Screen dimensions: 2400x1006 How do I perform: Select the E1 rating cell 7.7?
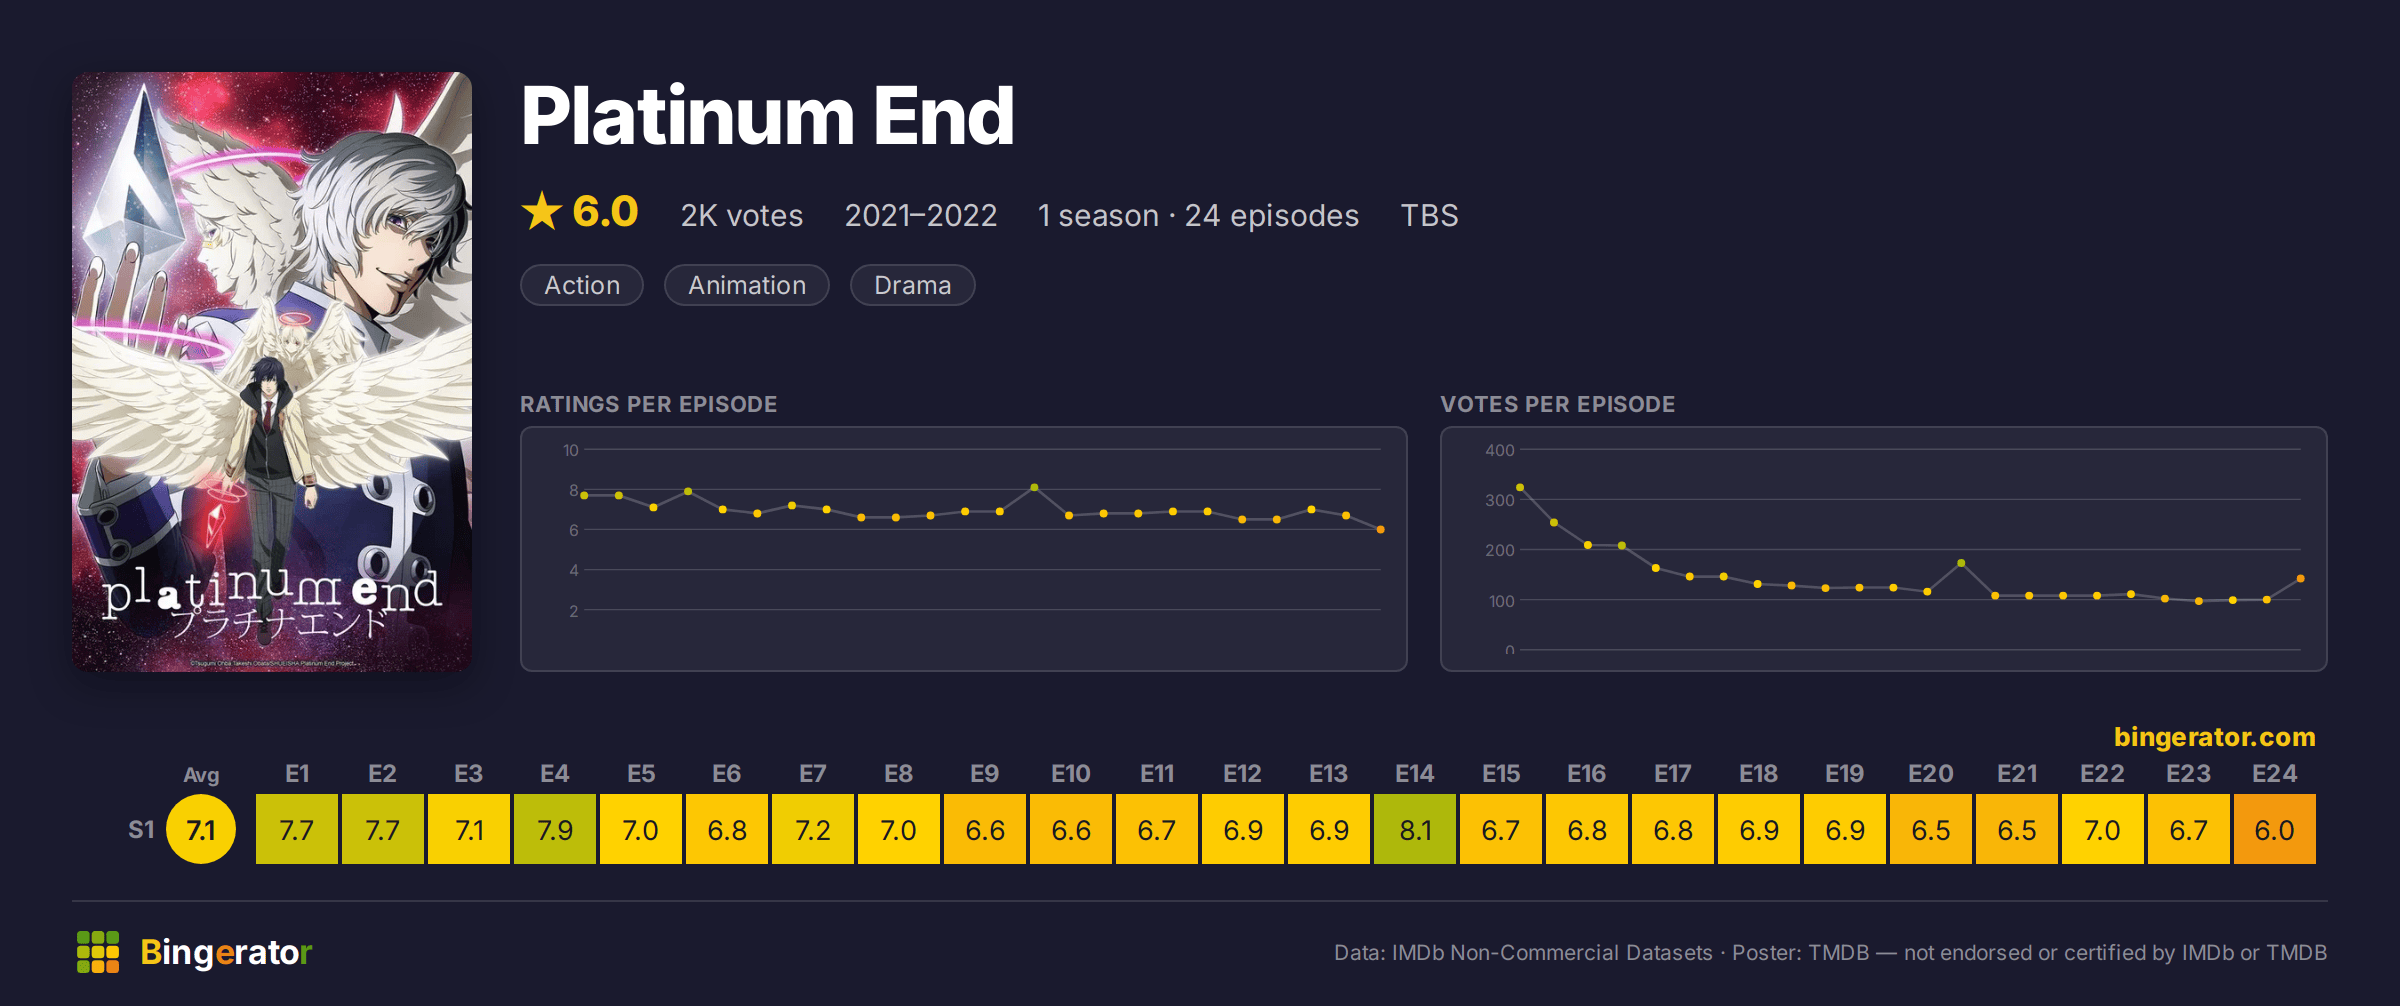pyautogui.click(x=297, y=829)
